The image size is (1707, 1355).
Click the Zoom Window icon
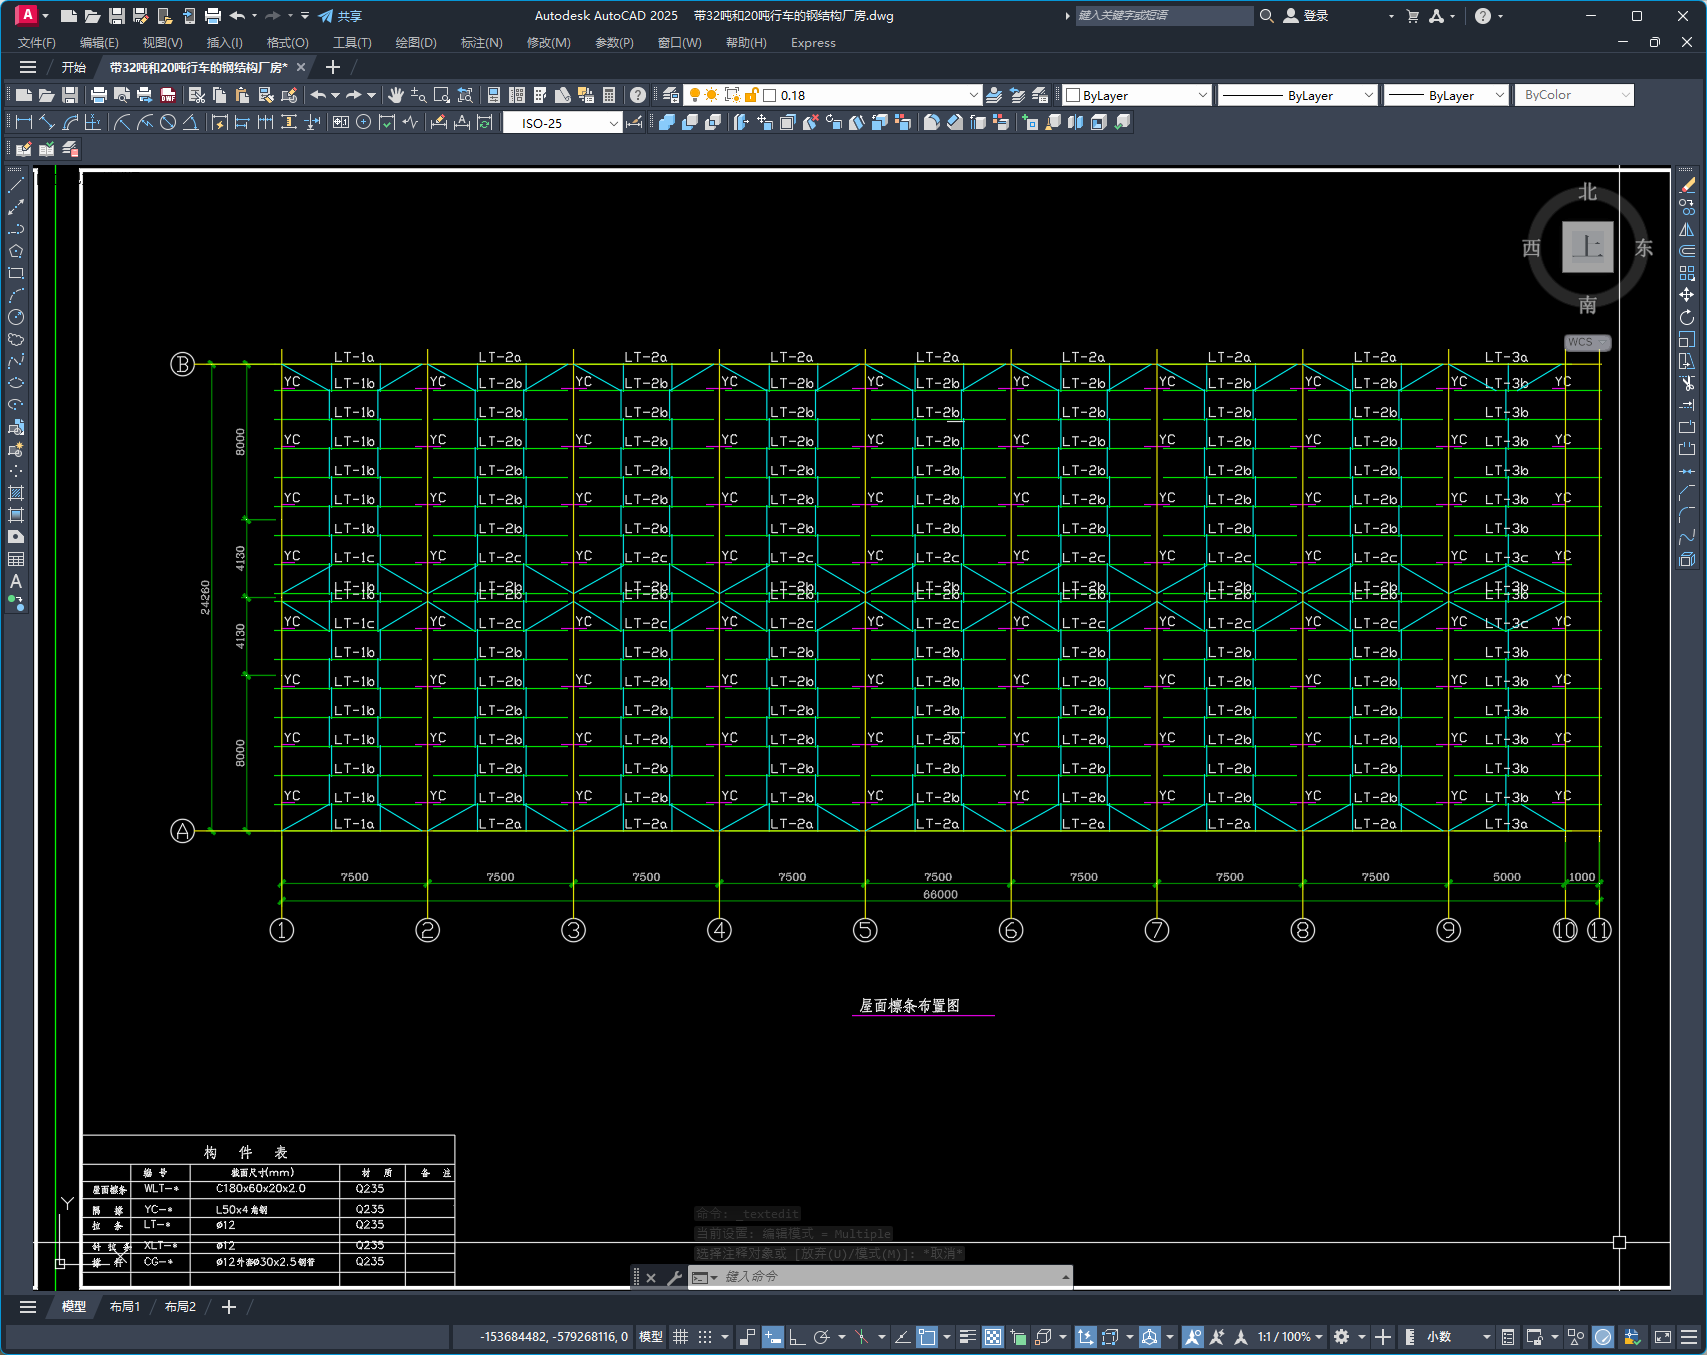pos(442,95)
